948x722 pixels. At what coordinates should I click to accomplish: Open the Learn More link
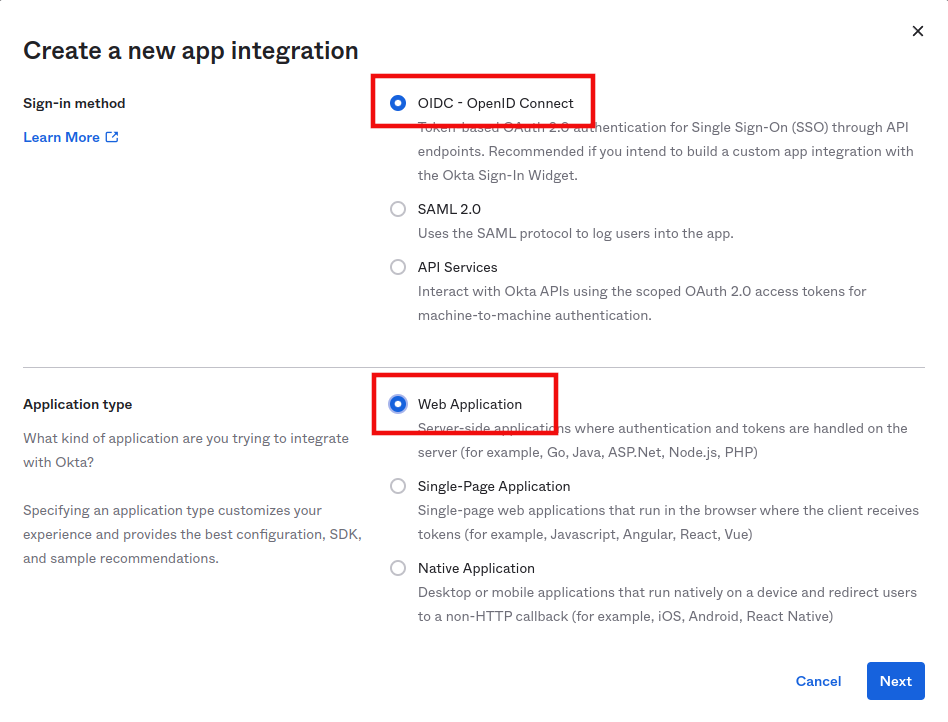(x=61, y=137)
